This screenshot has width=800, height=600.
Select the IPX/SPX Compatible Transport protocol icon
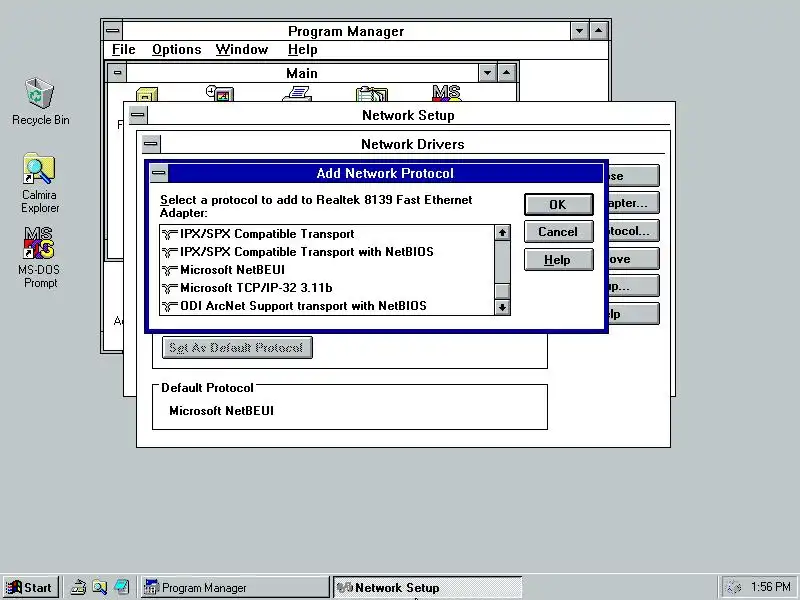tap(169, 234)
